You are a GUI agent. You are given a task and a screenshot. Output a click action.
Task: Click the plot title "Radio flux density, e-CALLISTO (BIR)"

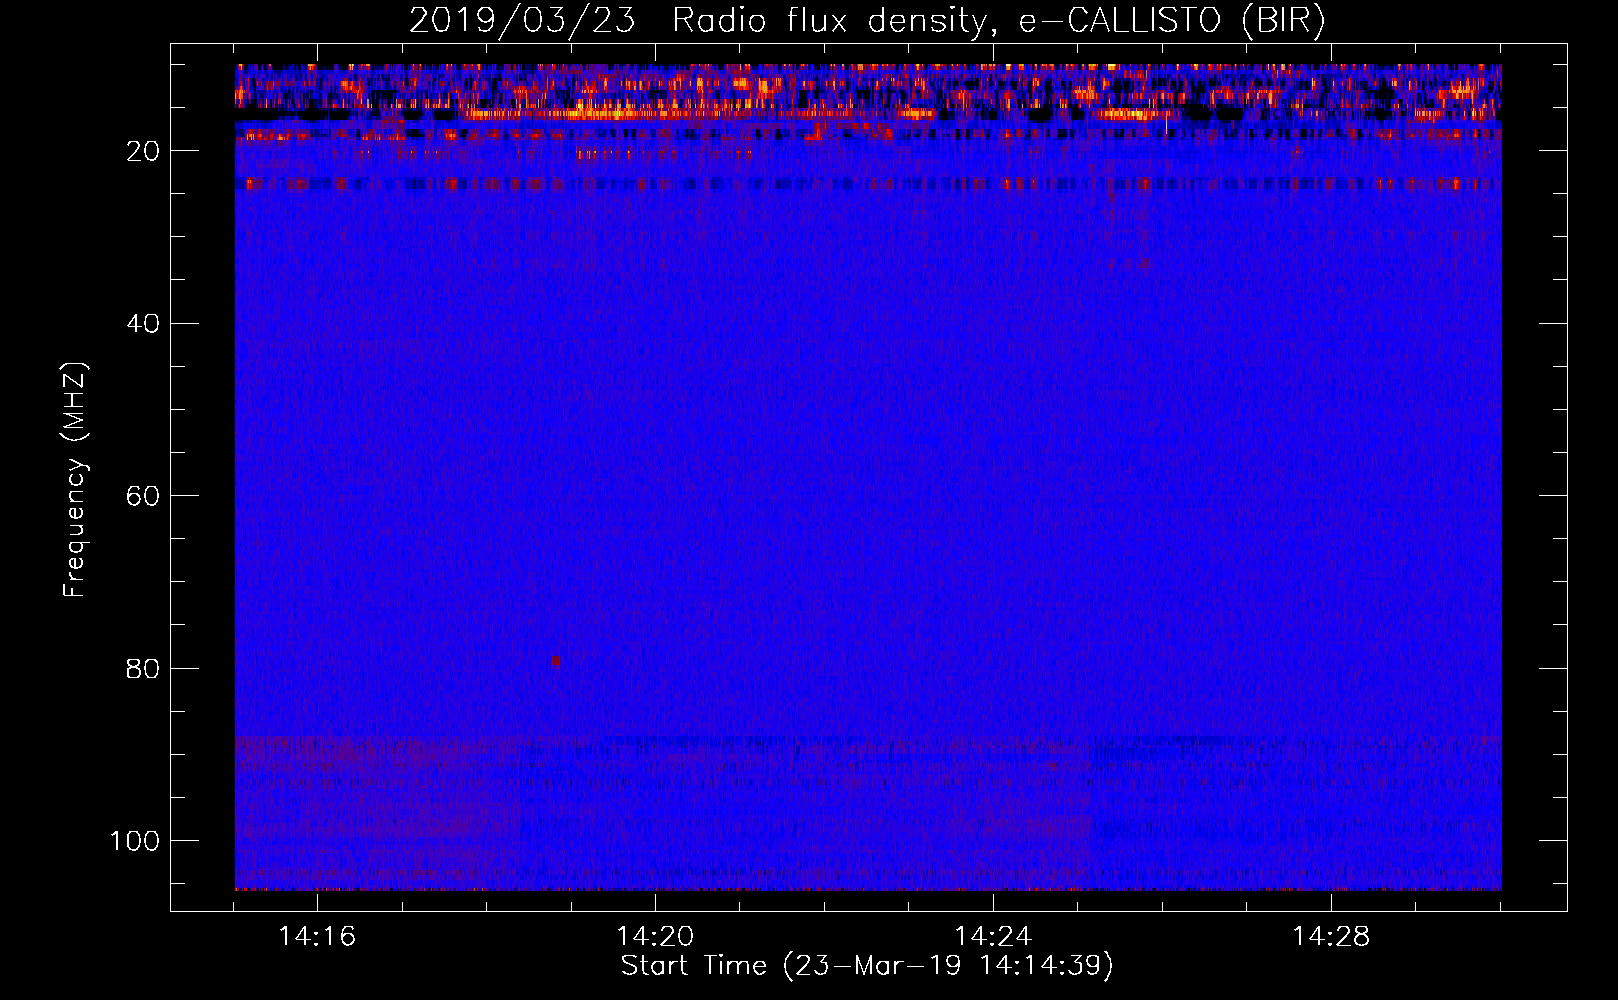coord(999,20)
